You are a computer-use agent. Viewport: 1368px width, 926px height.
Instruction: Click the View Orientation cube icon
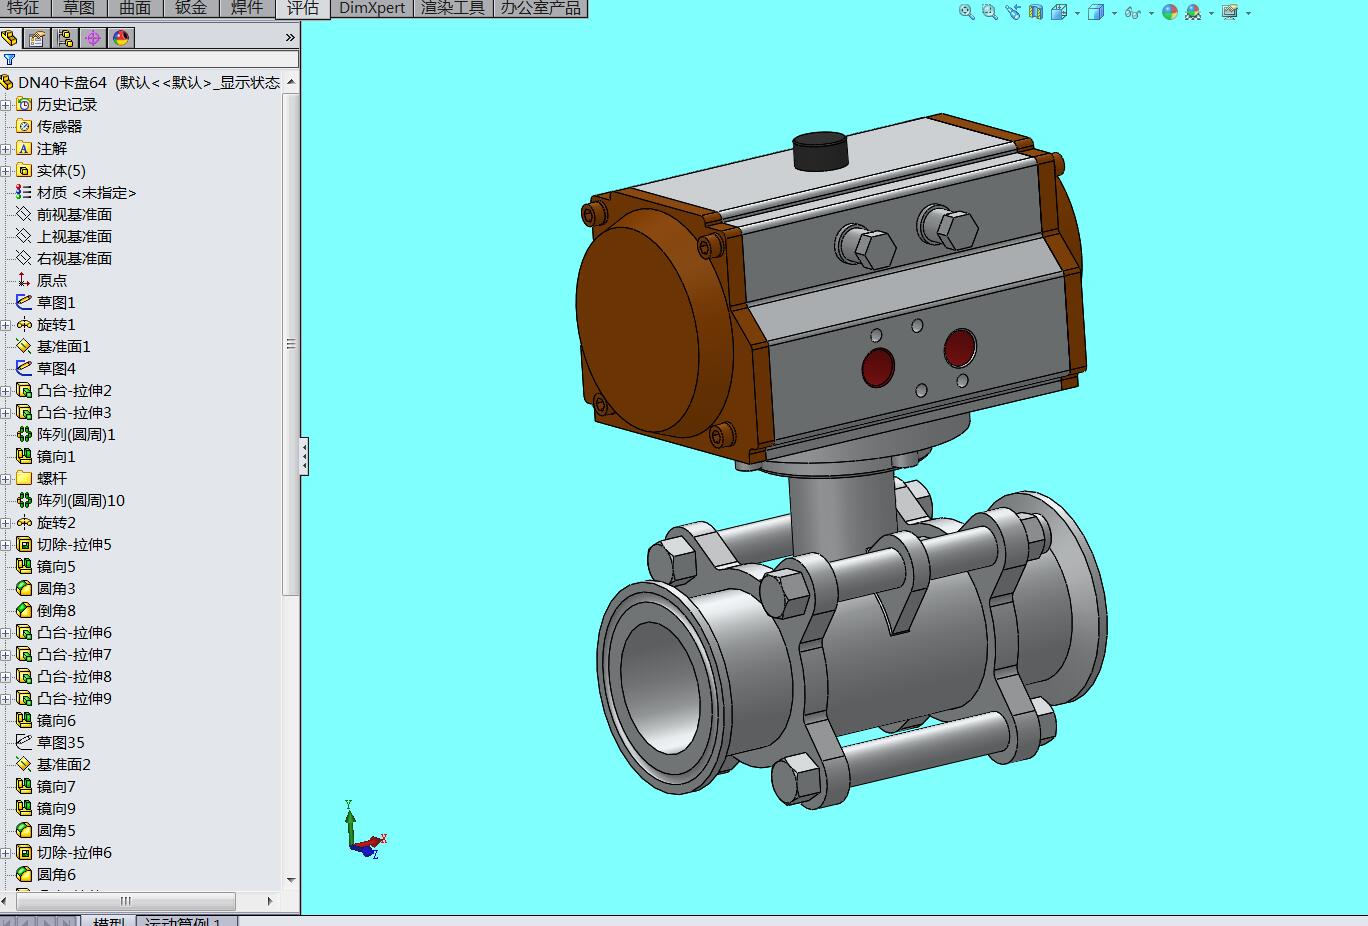1059,12
